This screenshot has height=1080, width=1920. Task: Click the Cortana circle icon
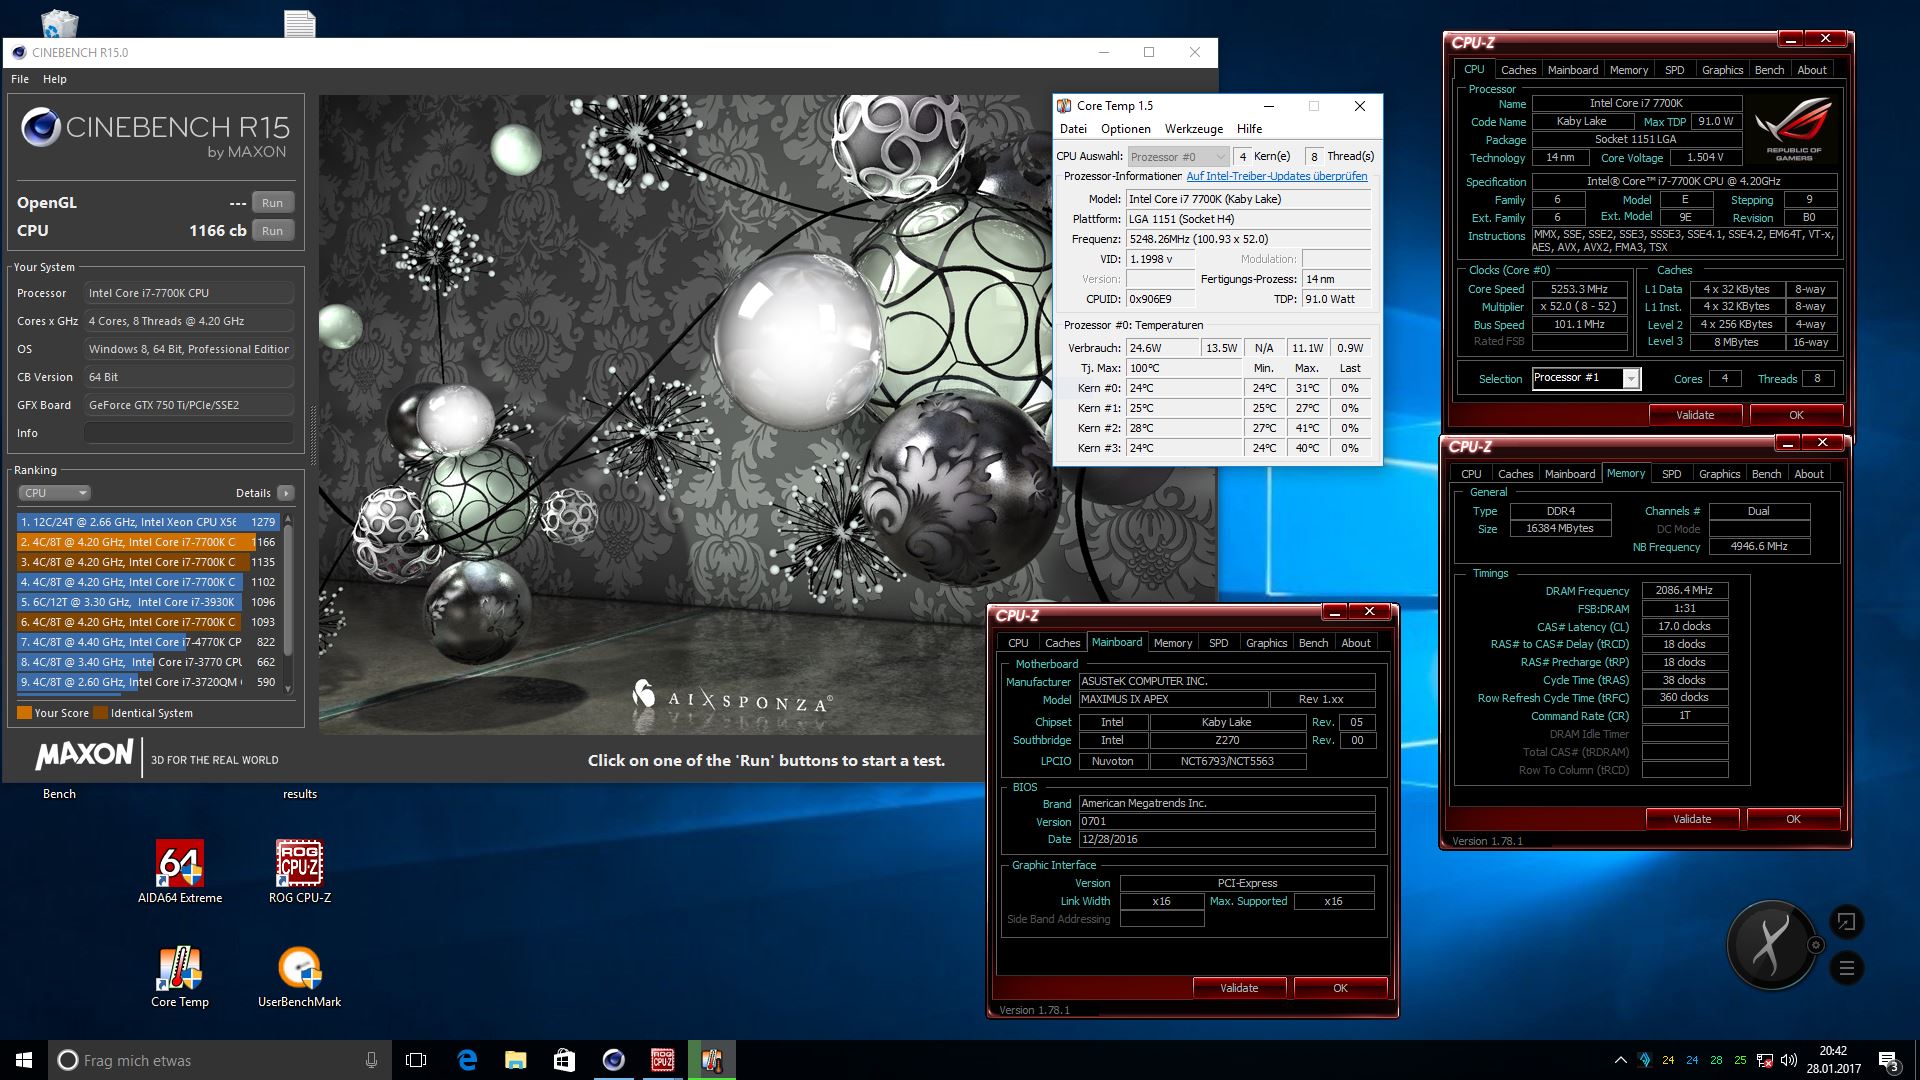click(68, 1060)
